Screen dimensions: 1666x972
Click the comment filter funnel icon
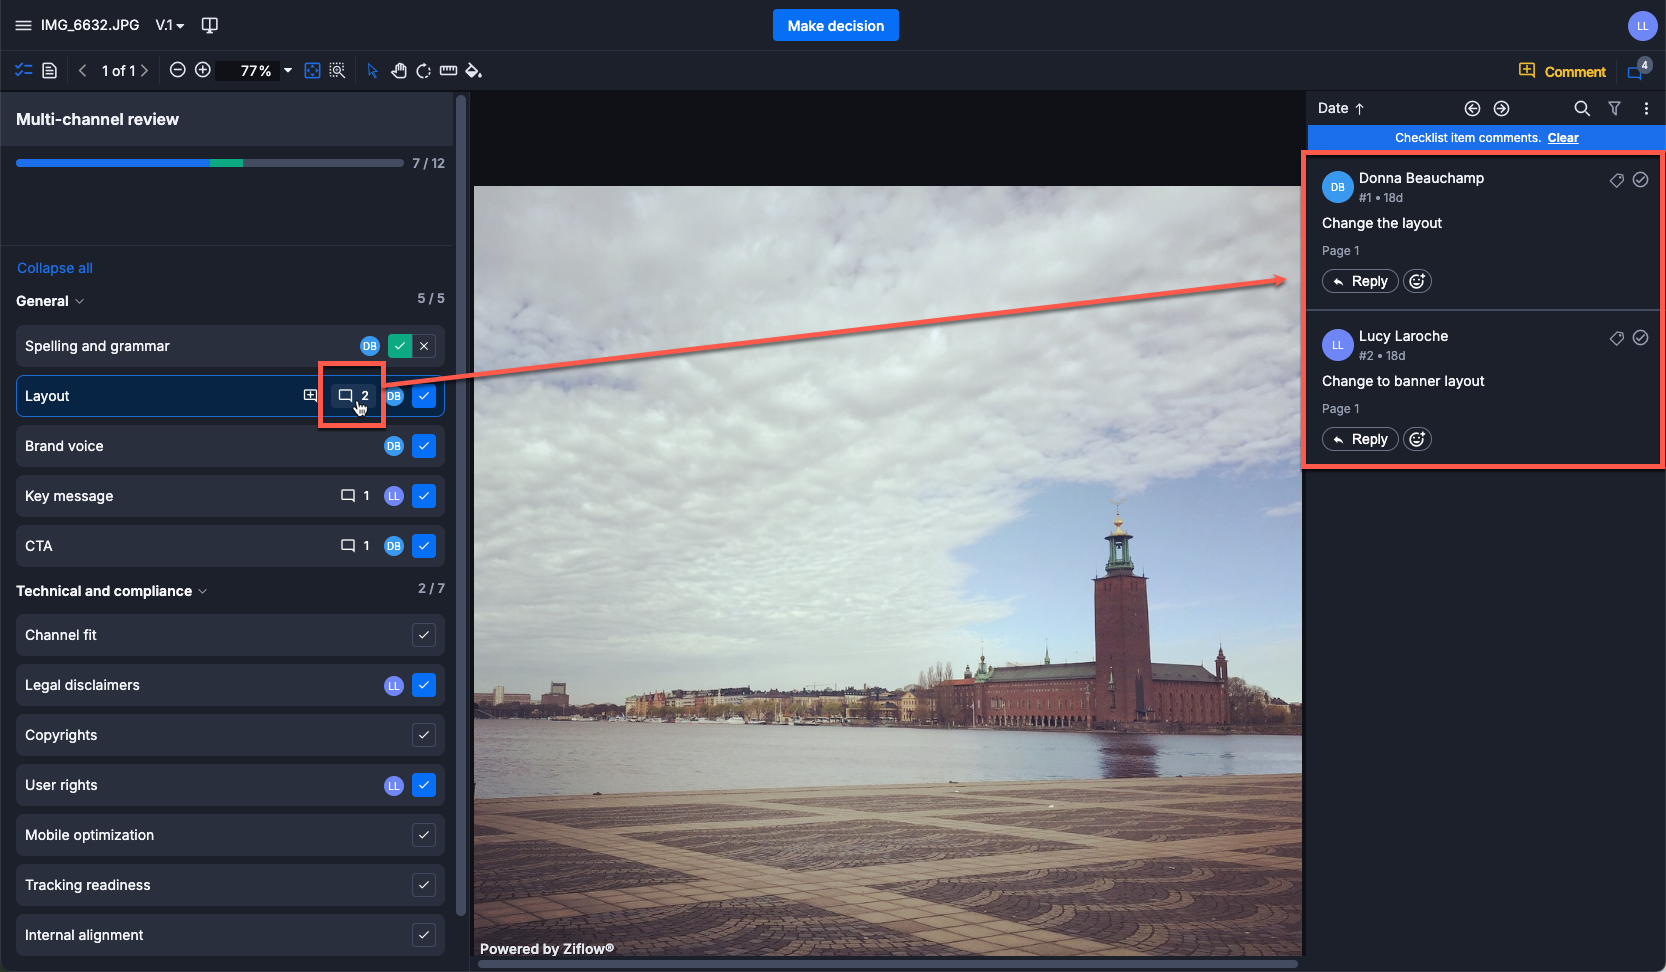pos(1614,108)
